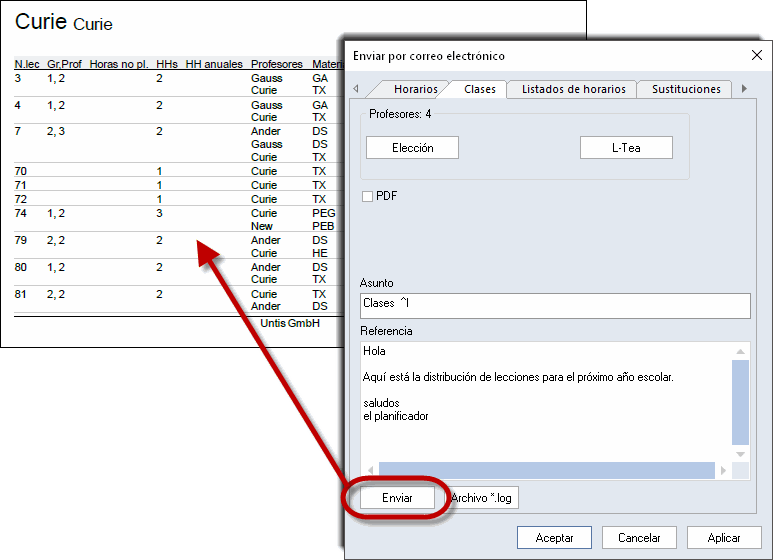The width and height of the screenshot is (773, 560).
Task: Open the Listados de horarios tab
Action: (573, 89)
